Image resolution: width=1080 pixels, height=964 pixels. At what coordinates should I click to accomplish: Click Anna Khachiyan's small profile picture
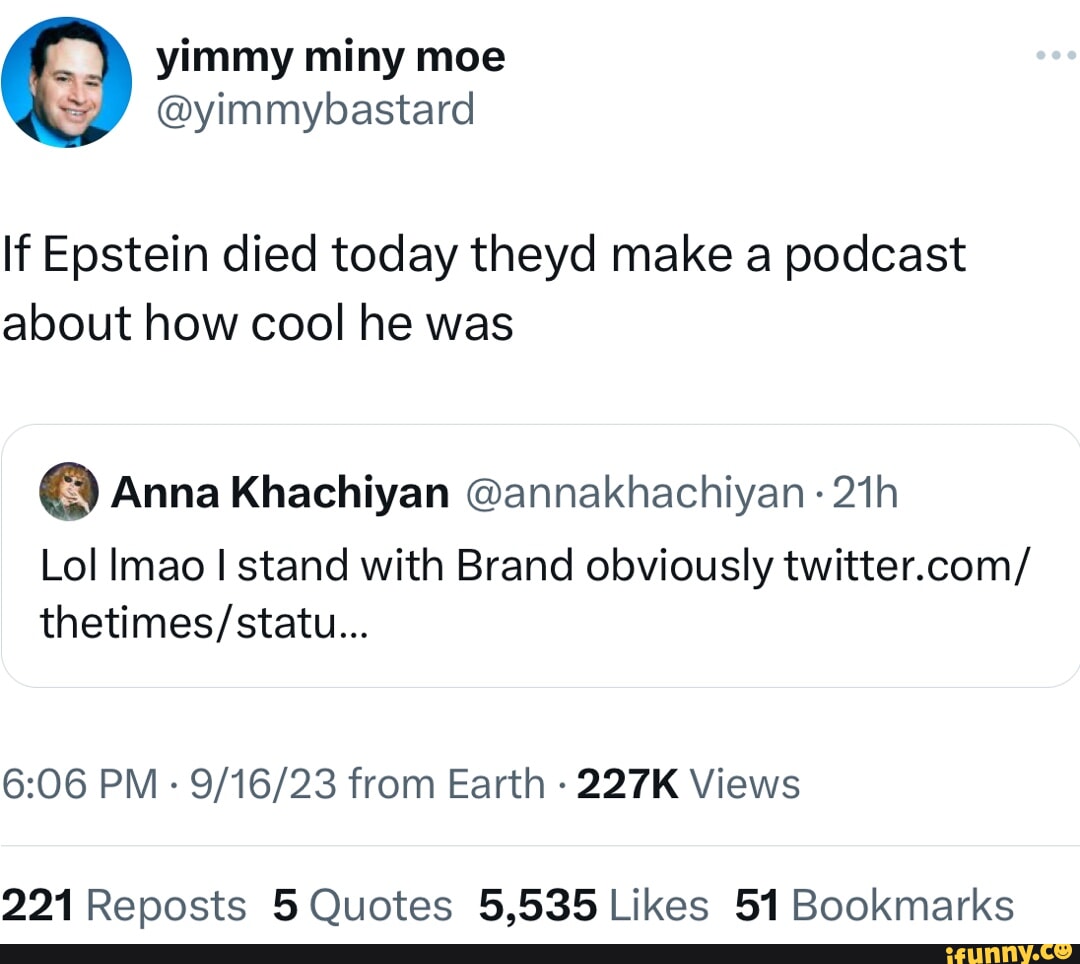(x=68, y=491)
